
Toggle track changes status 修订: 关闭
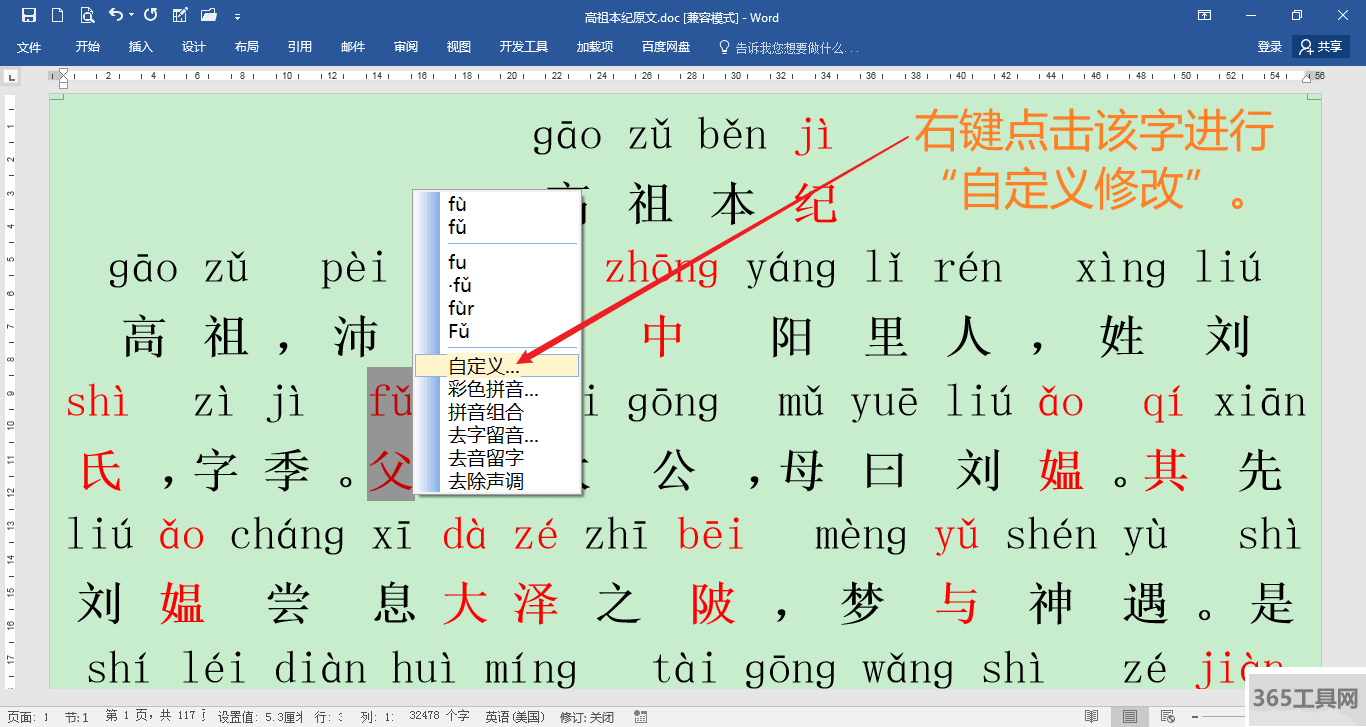point(588,717)
